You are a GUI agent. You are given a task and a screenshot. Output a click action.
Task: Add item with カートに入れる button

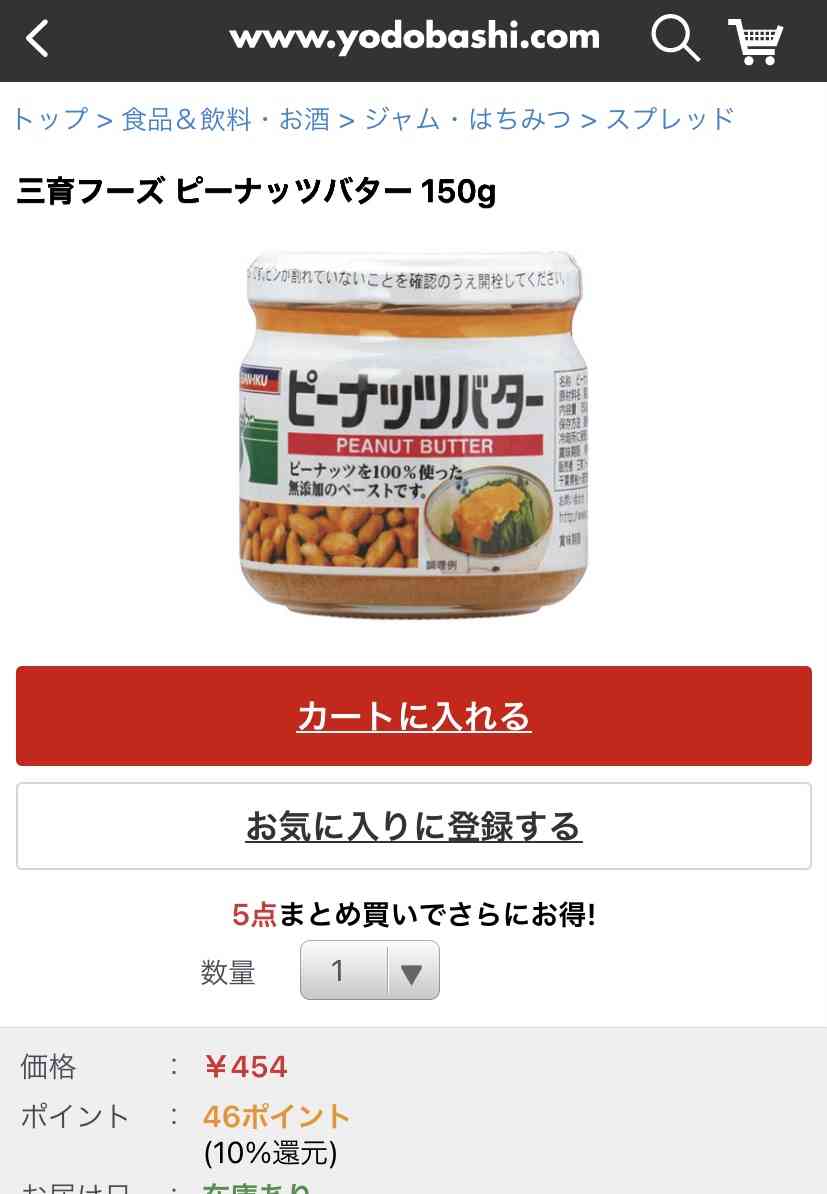click(414, 716)
